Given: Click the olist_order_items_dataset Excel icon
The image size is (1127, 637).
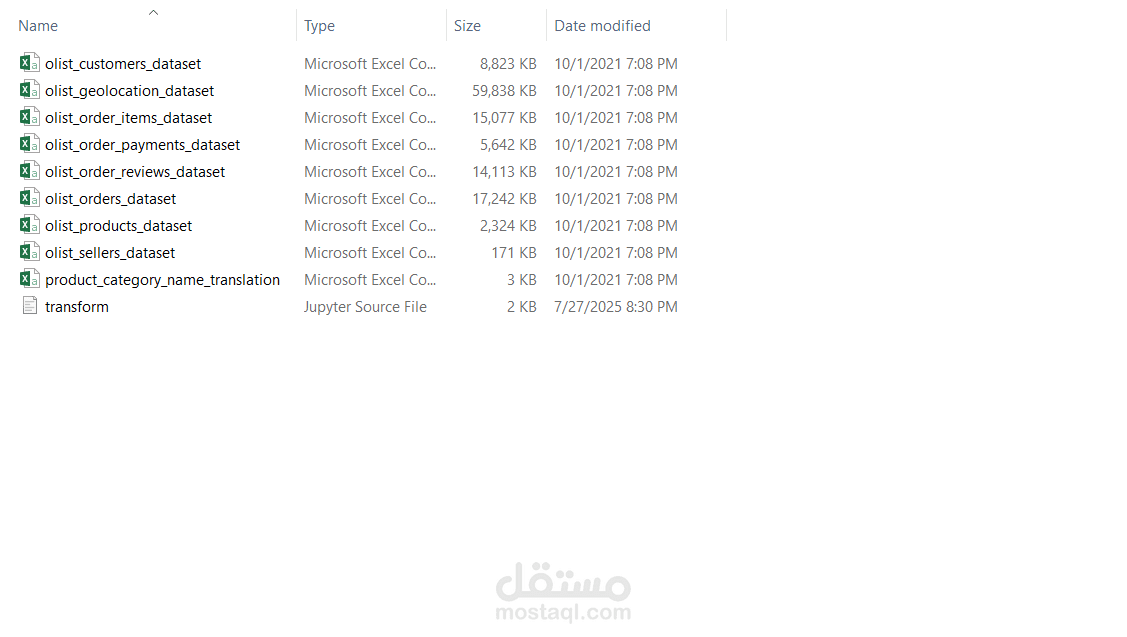Looking at the screenshot, I should [29, 117].
